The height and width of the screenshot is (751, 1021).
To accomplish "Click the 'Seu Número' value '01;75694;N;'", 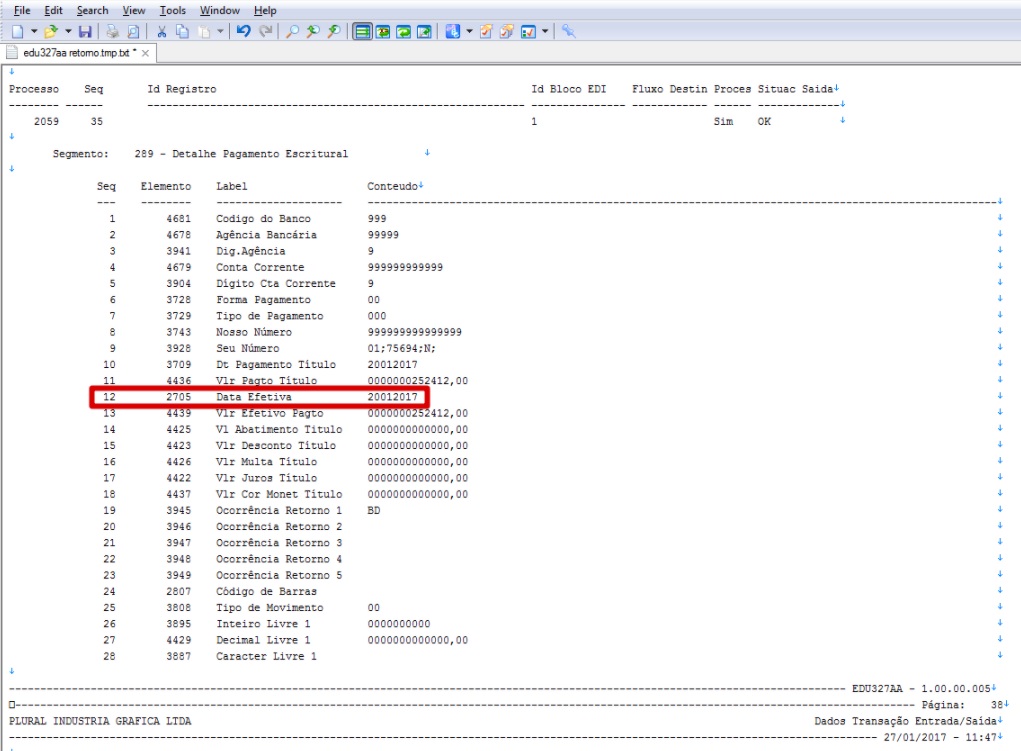I will tap(402, 348).
